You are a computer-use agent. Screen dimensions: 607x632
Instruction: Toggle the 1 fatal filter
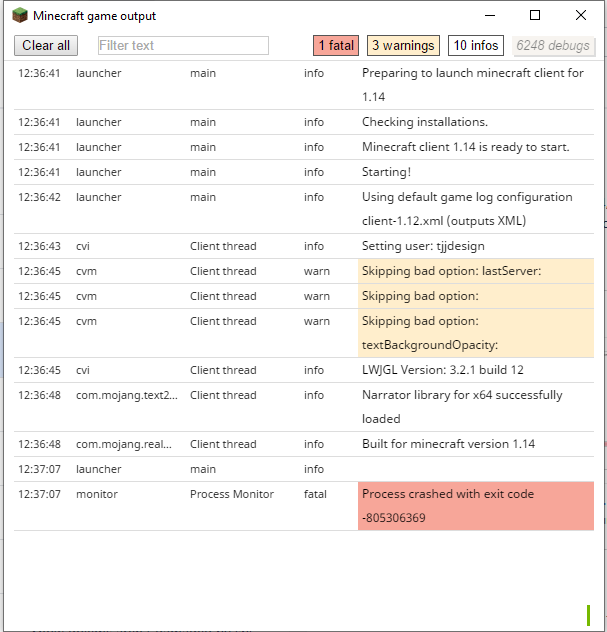[335, 45]
